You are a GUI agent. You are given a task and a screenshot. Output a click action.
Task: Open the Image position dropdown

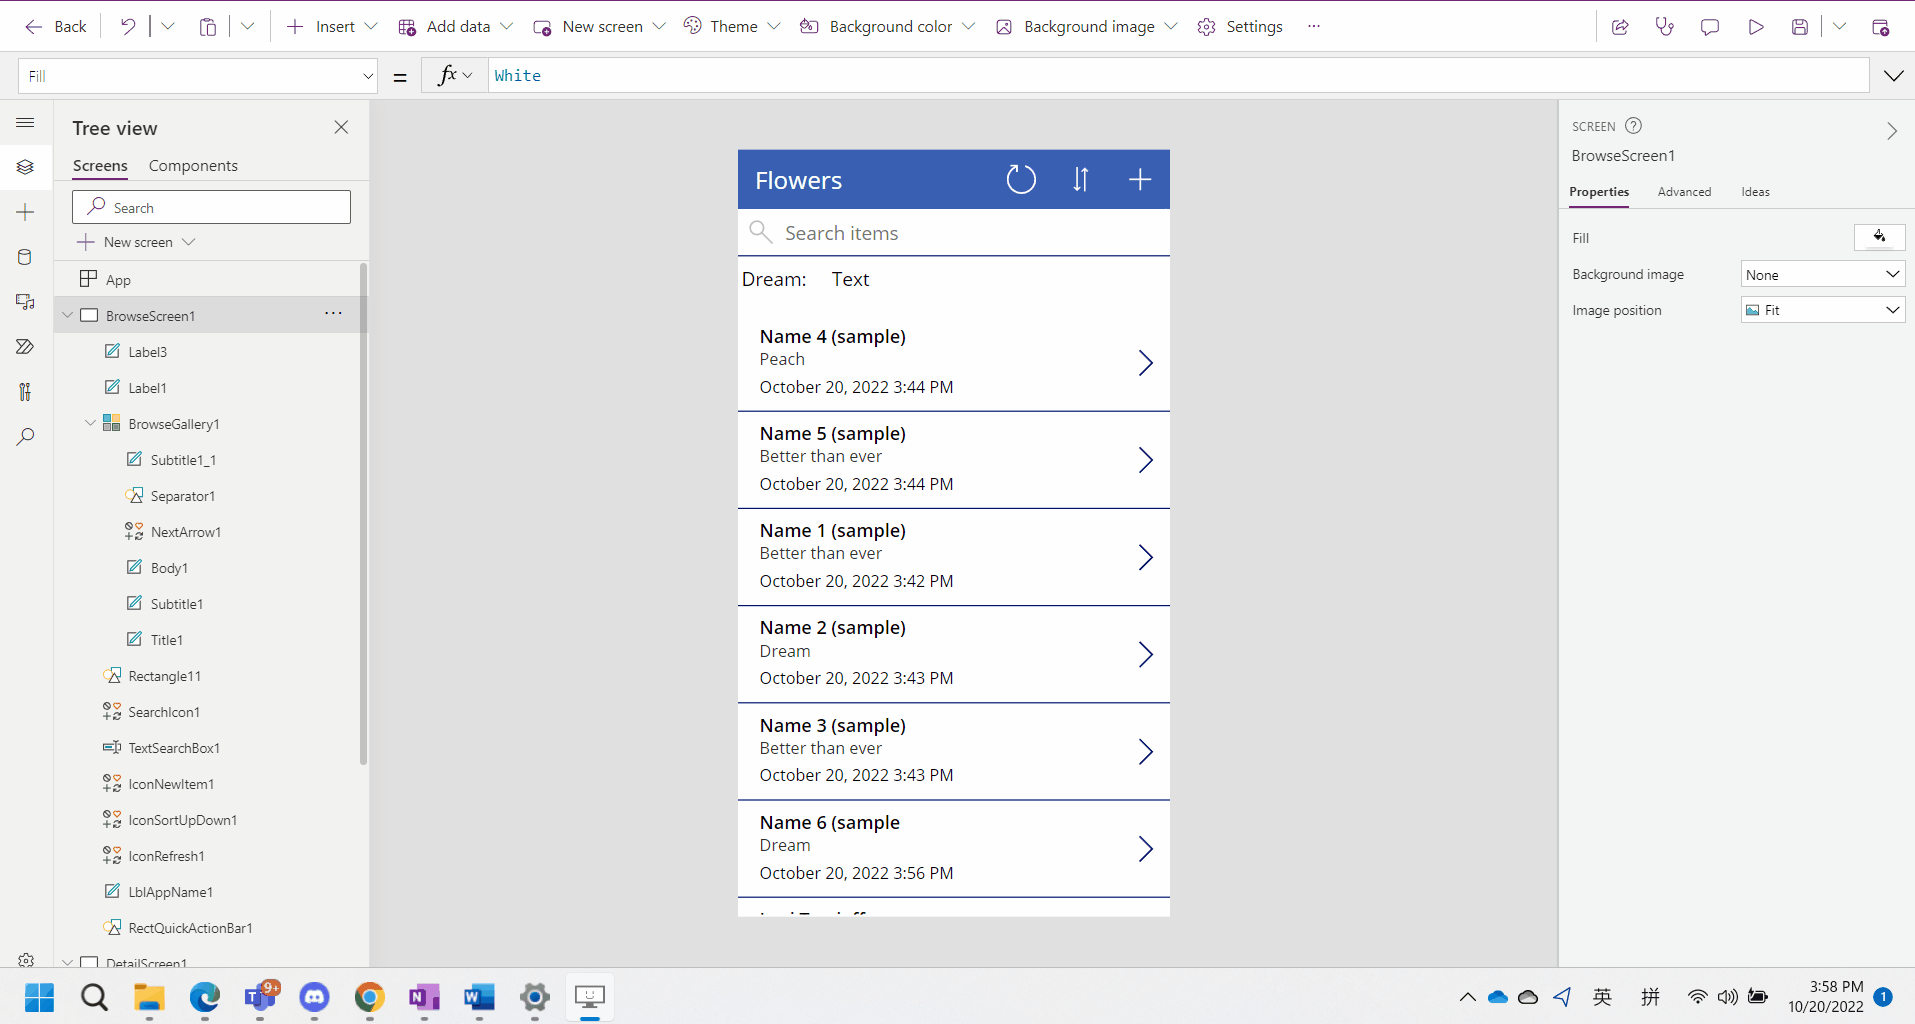click(x=1822, y=310)
